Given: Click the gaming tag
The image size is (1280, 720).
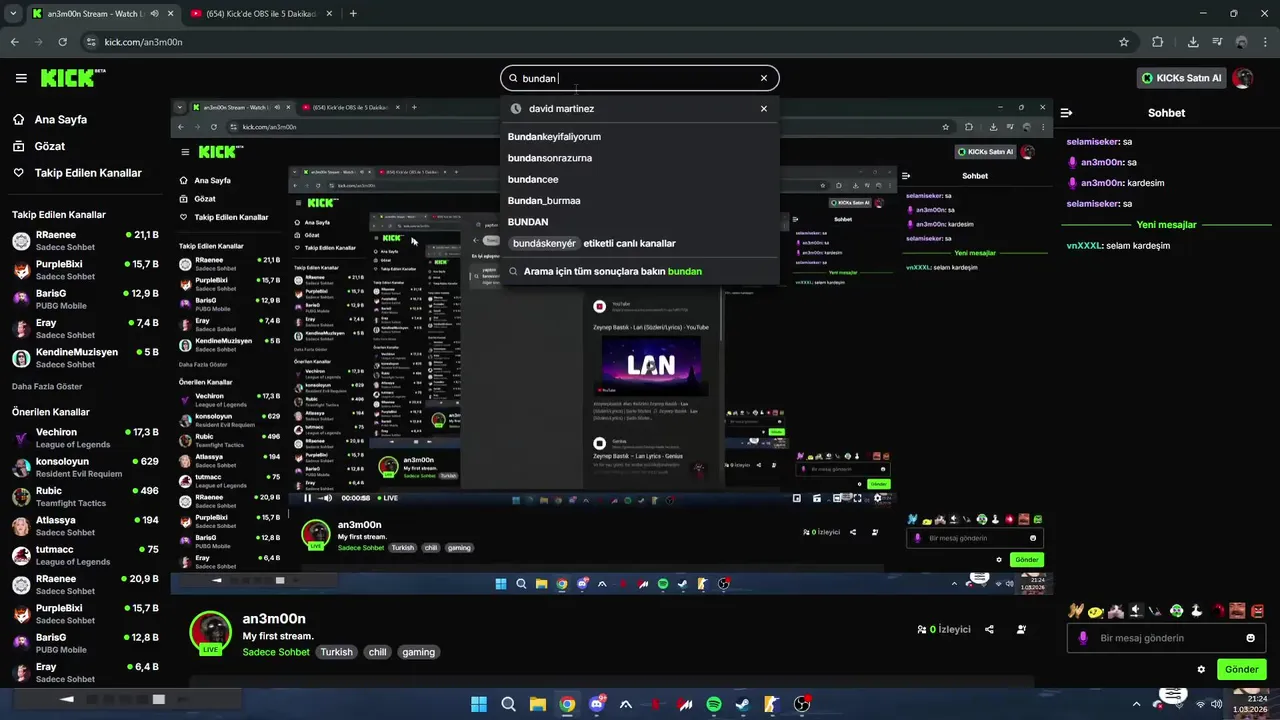Looking at the screenshot, I should click(418, 652).
